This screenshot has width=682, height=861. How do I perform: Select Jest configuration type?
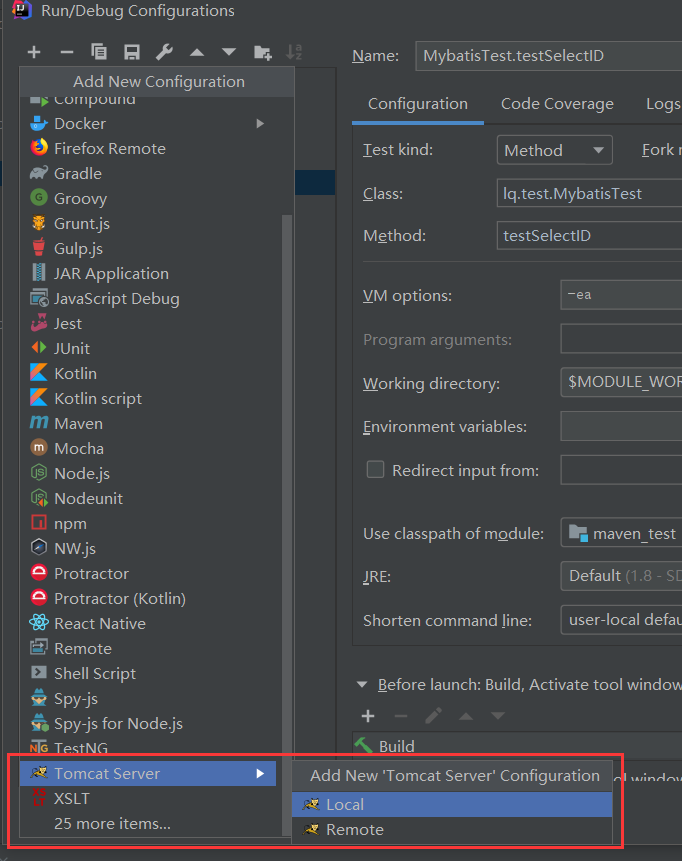148,323
